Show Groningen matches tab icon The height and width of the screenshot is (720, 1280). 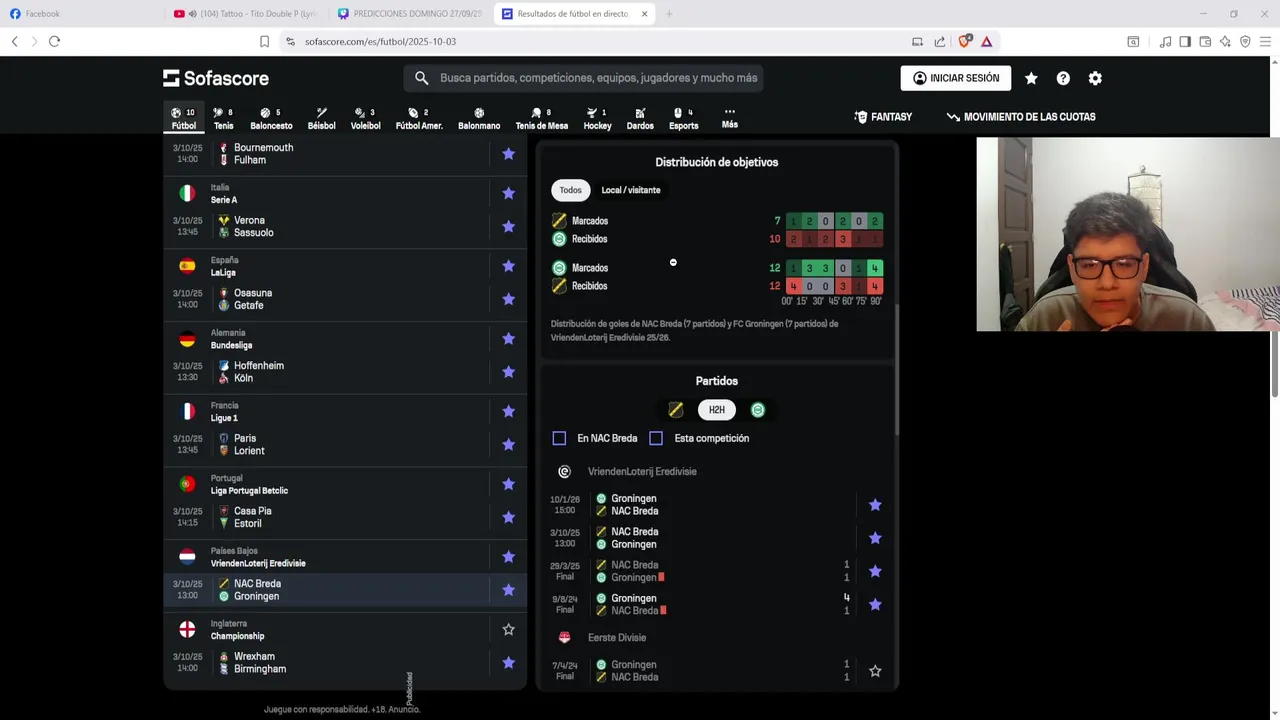[x=758, y=410]
